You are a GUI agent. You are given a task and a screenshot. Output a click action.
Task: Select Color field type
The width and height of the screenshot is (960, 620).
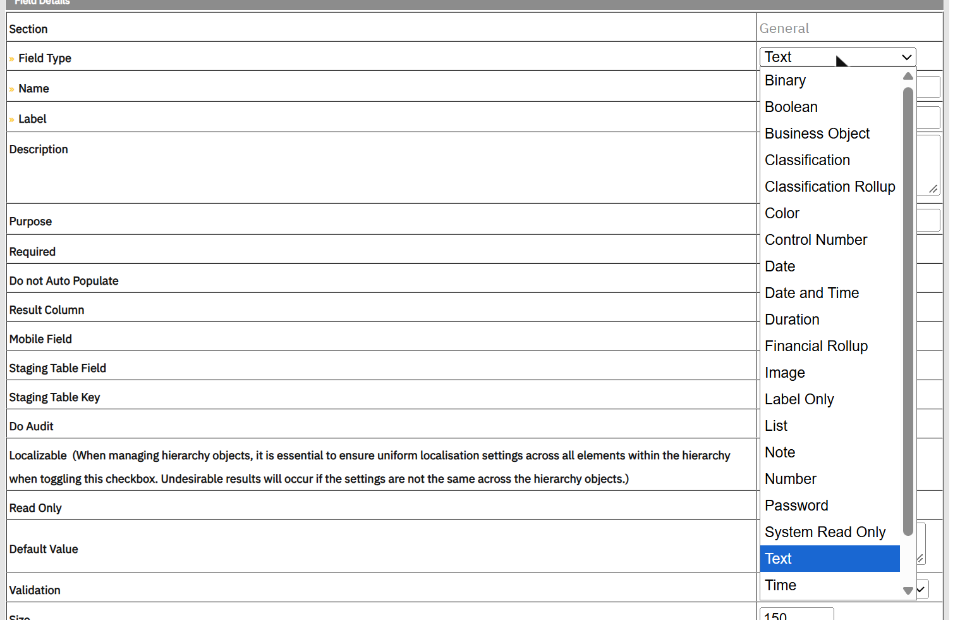point(830,214)
